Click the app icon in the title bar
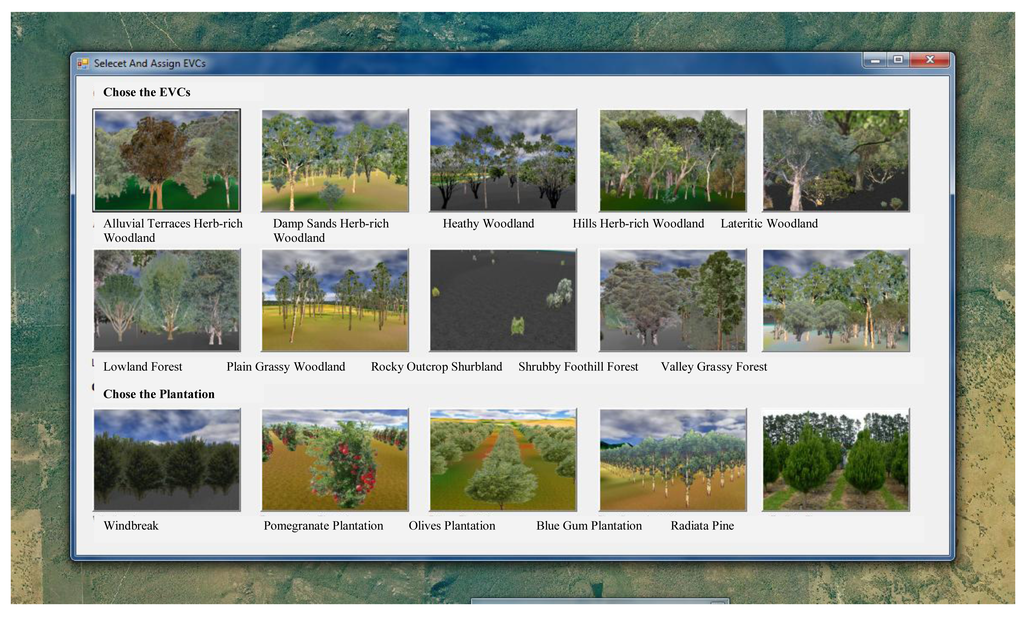 point(83,63)
